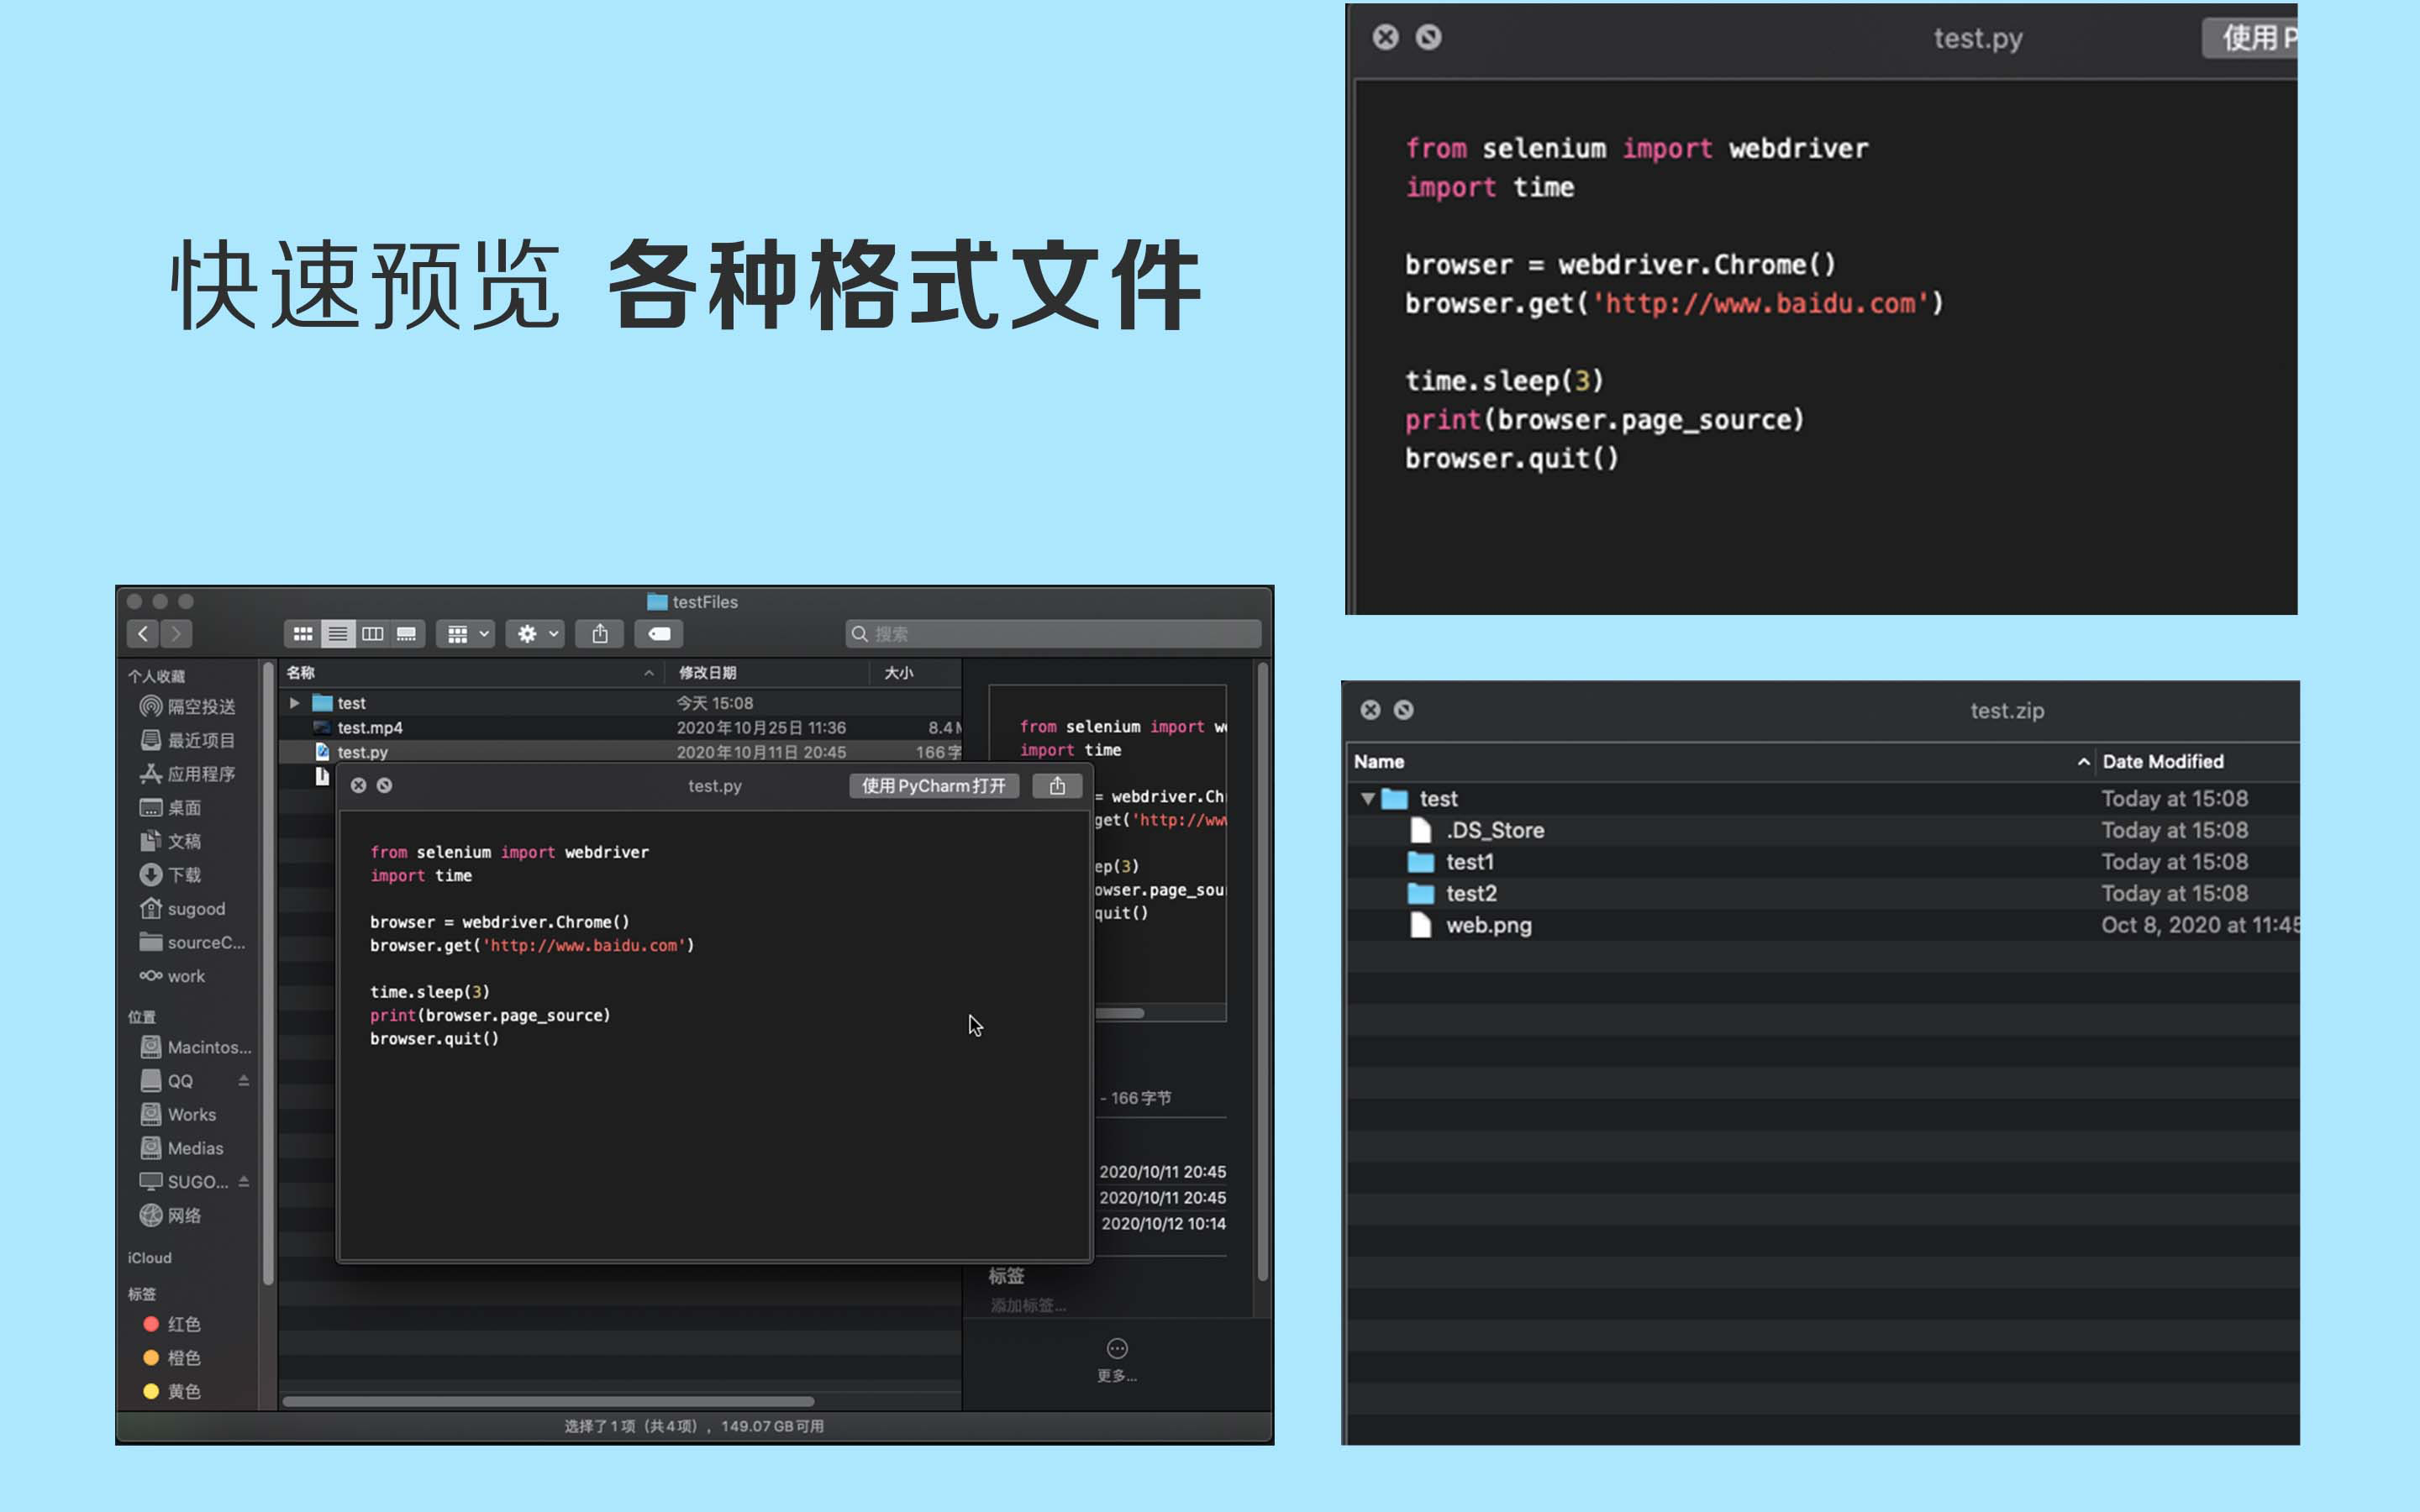The width and height of the screenshot is (2420, 1512).
Task: Expand the test folder disclosure triangle
Action: tap(295, 703)
